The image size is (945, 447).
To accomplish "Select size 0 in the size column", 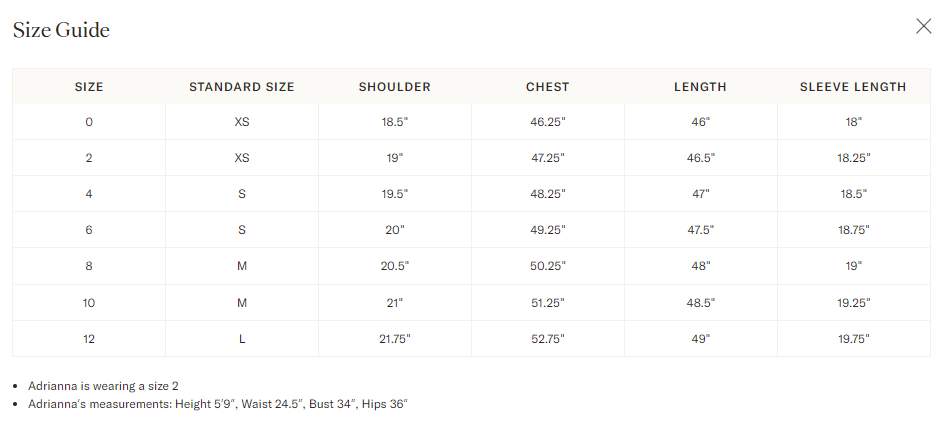I will pyautogui.click(x=89, y=122).
